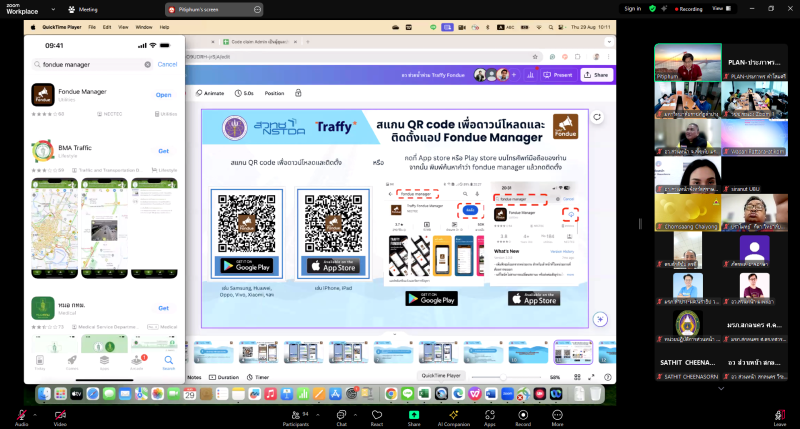Screen dimensions: 800x429
Task: Expand the audio options arrow
Action: (x=38, y=410)
